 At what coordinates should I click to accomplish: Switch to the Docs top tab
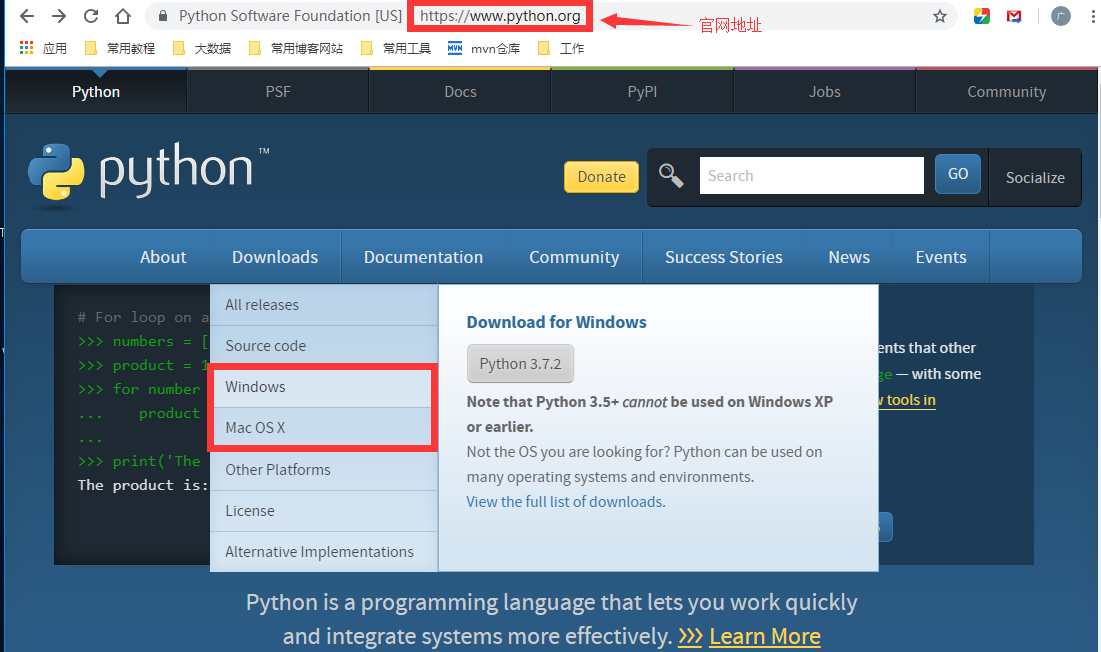(461, 91)
